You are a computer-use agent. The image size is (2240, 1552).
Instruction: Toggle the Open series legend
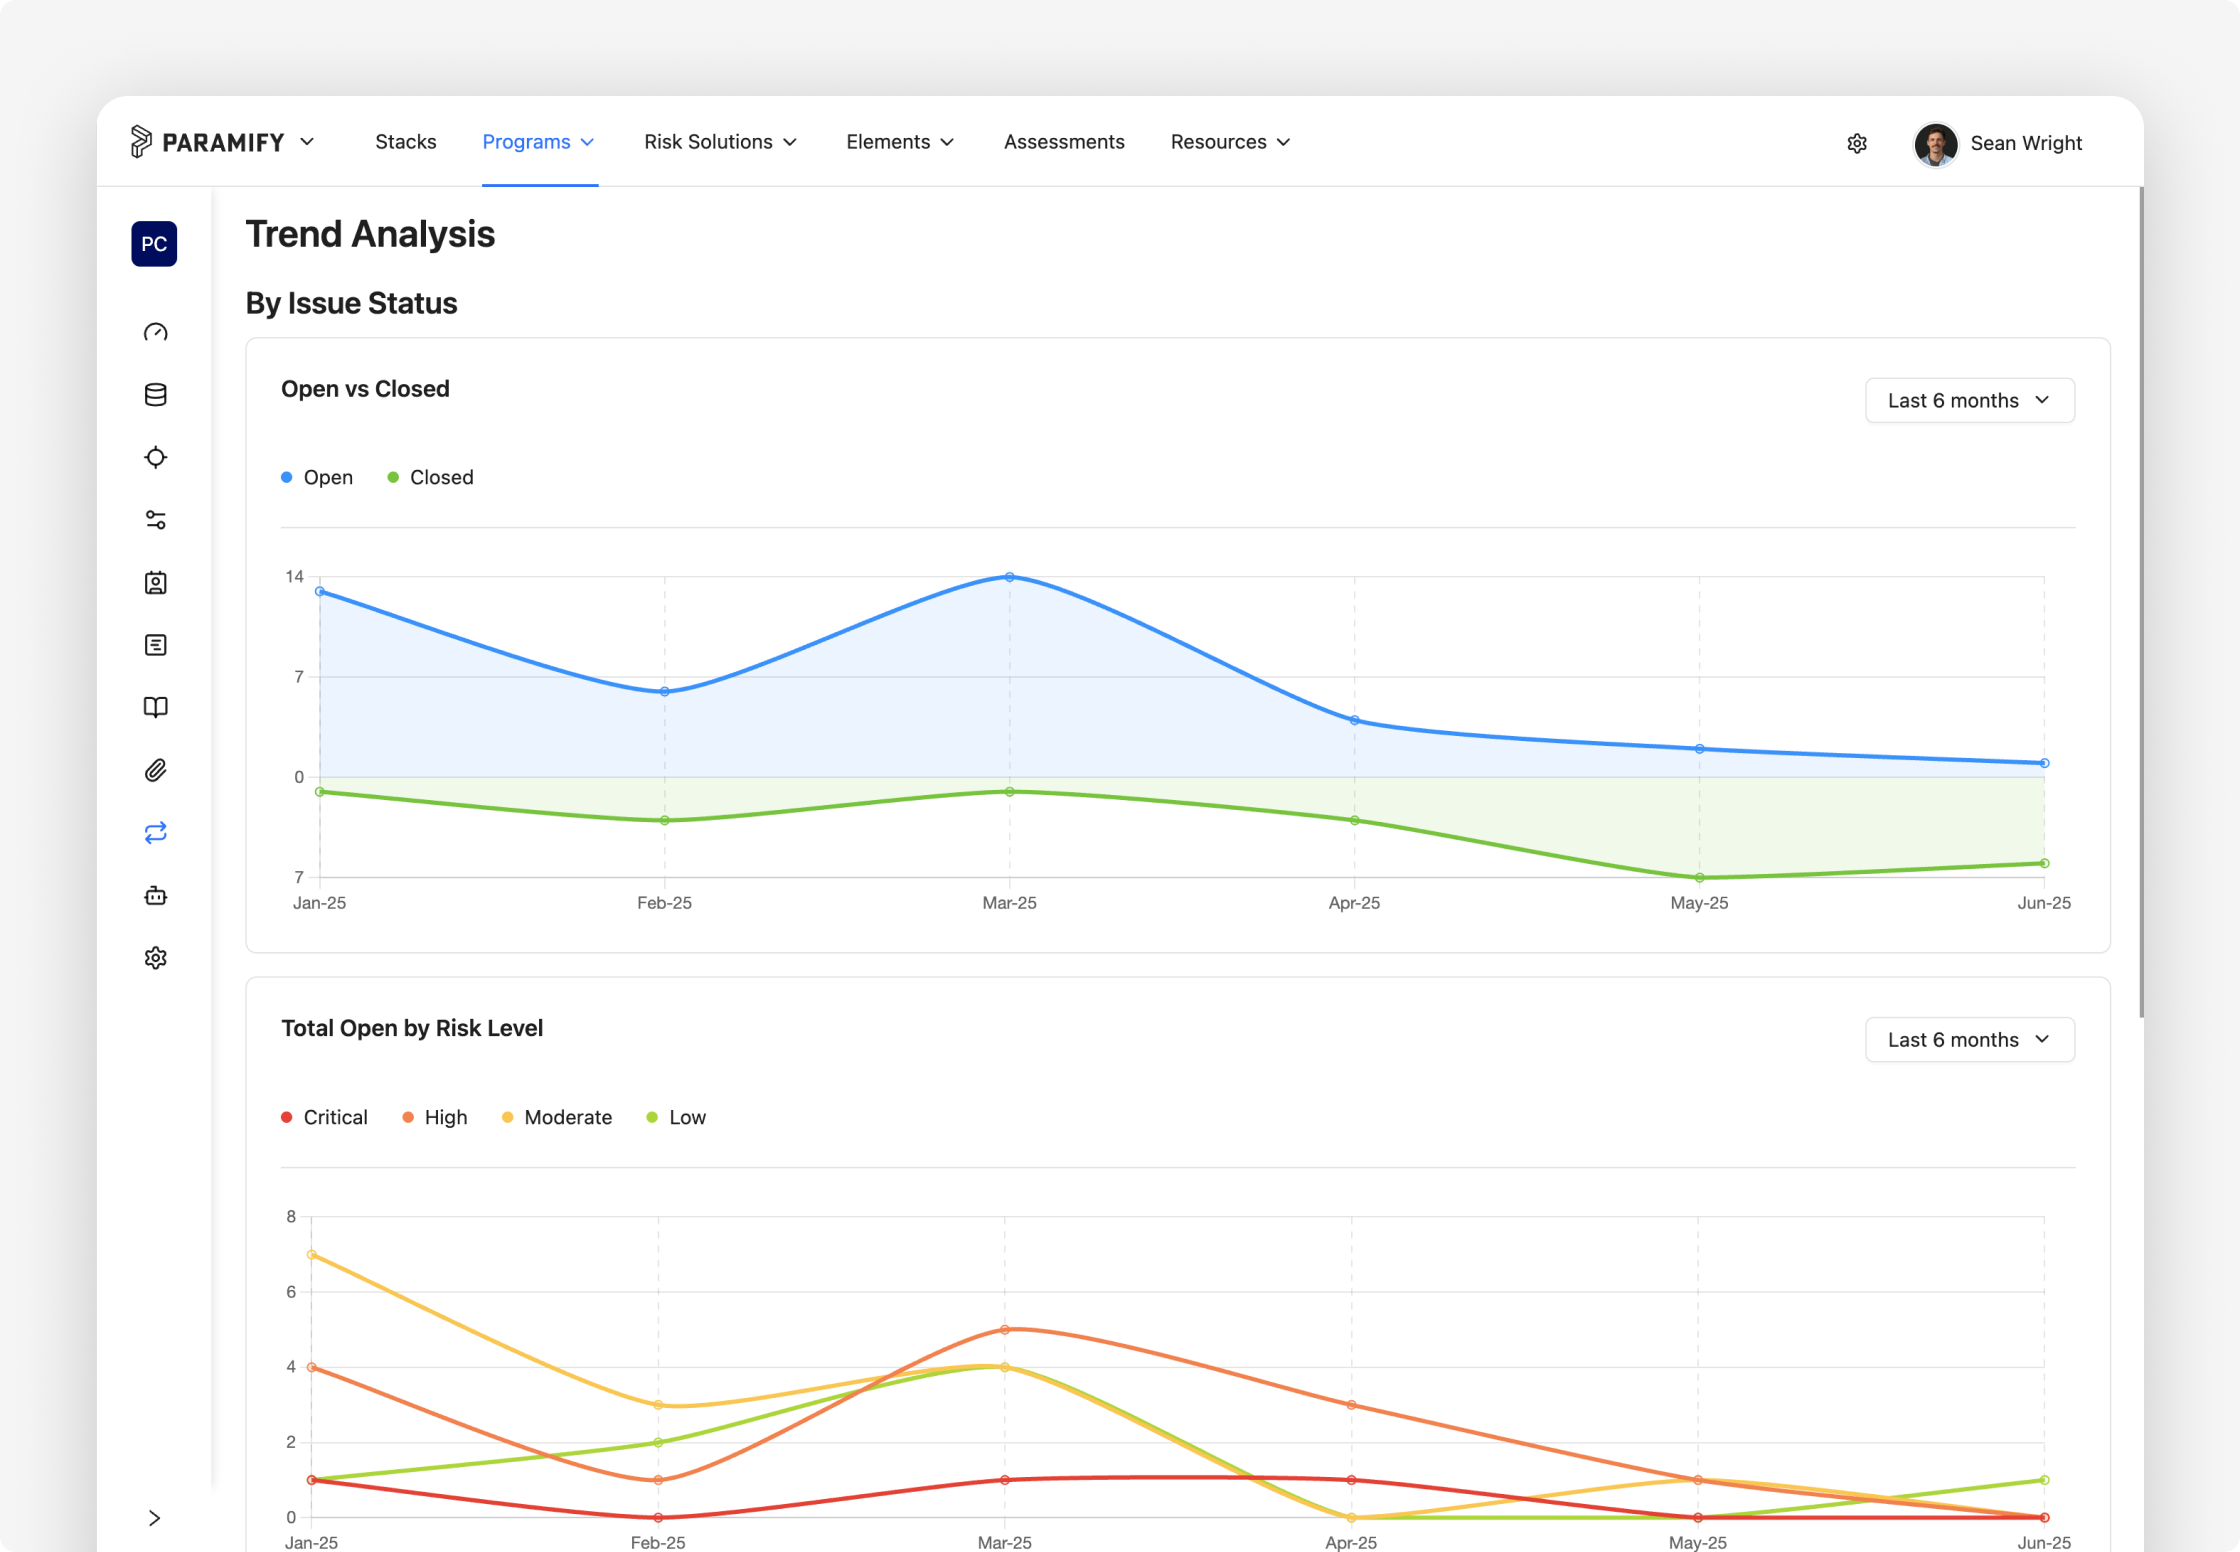[x=317, y=477]
